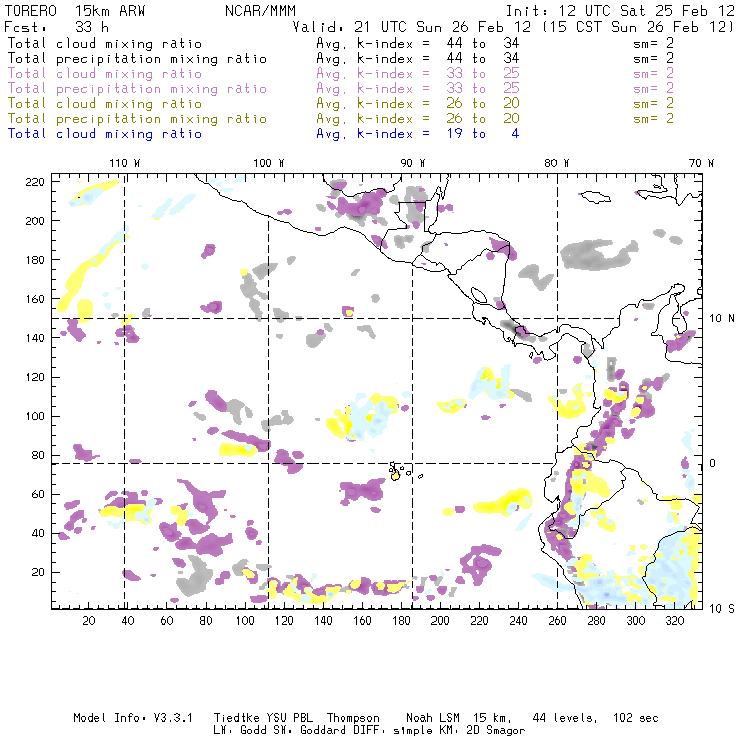Click the blue 'Avg. k-index = 19 to 4' text
740x740 pixels.
[418, 134]
